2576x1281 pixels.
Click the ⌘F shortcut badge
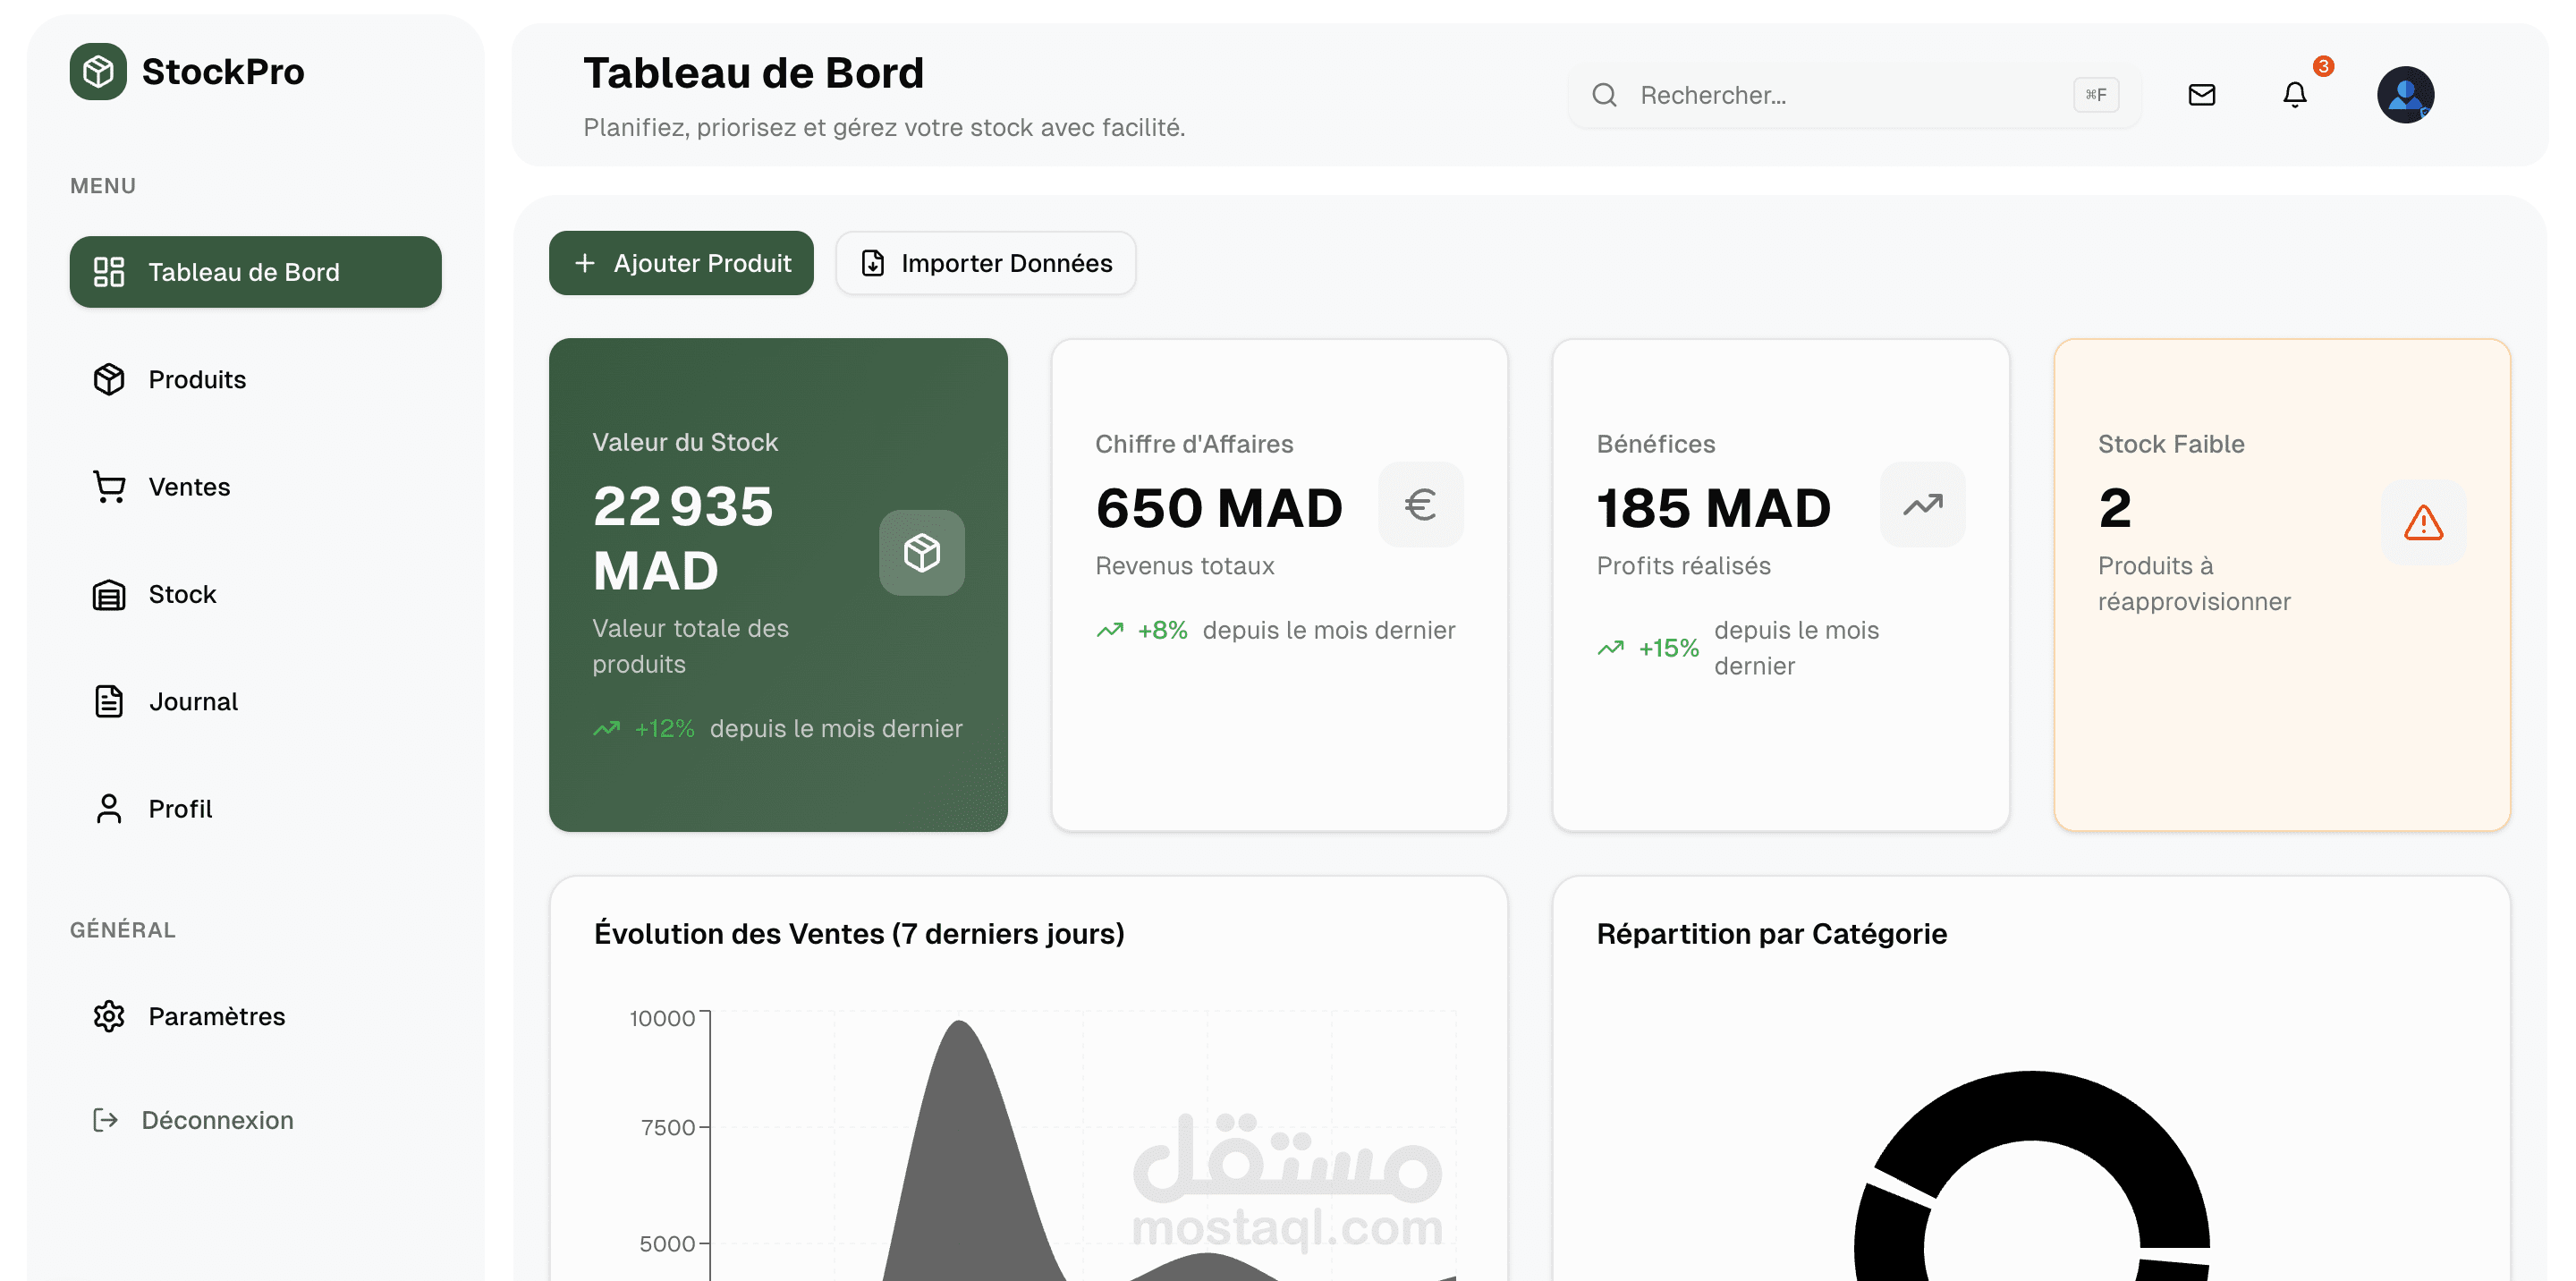(2096, 95)
